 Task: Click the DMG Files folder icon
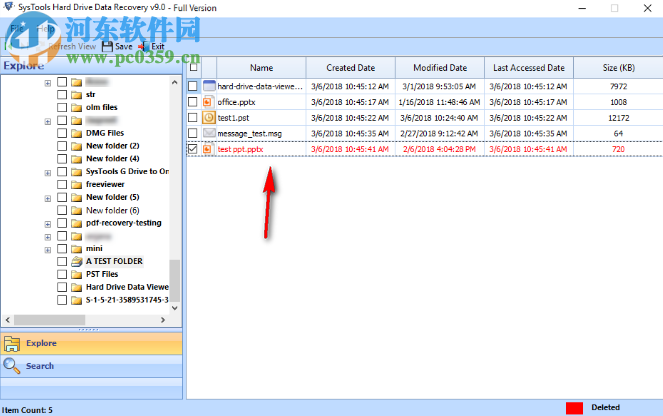[77, 133]
